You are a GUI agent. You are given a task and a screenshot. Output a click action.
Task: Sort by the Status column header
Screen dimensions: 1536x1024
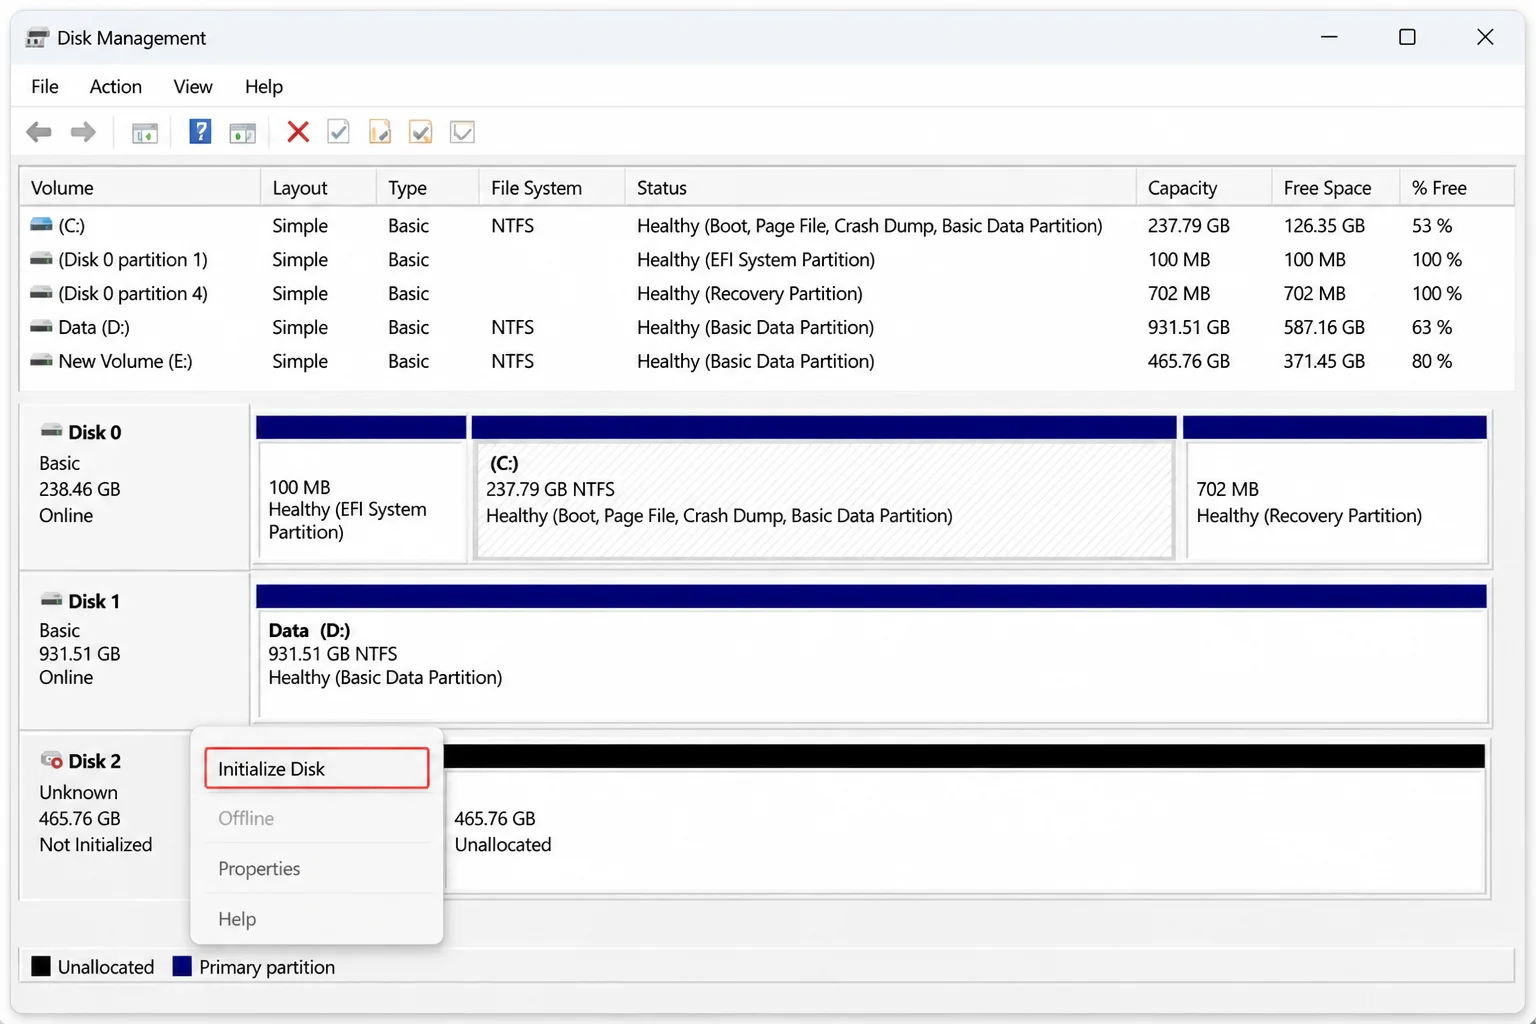coord(880,188)
